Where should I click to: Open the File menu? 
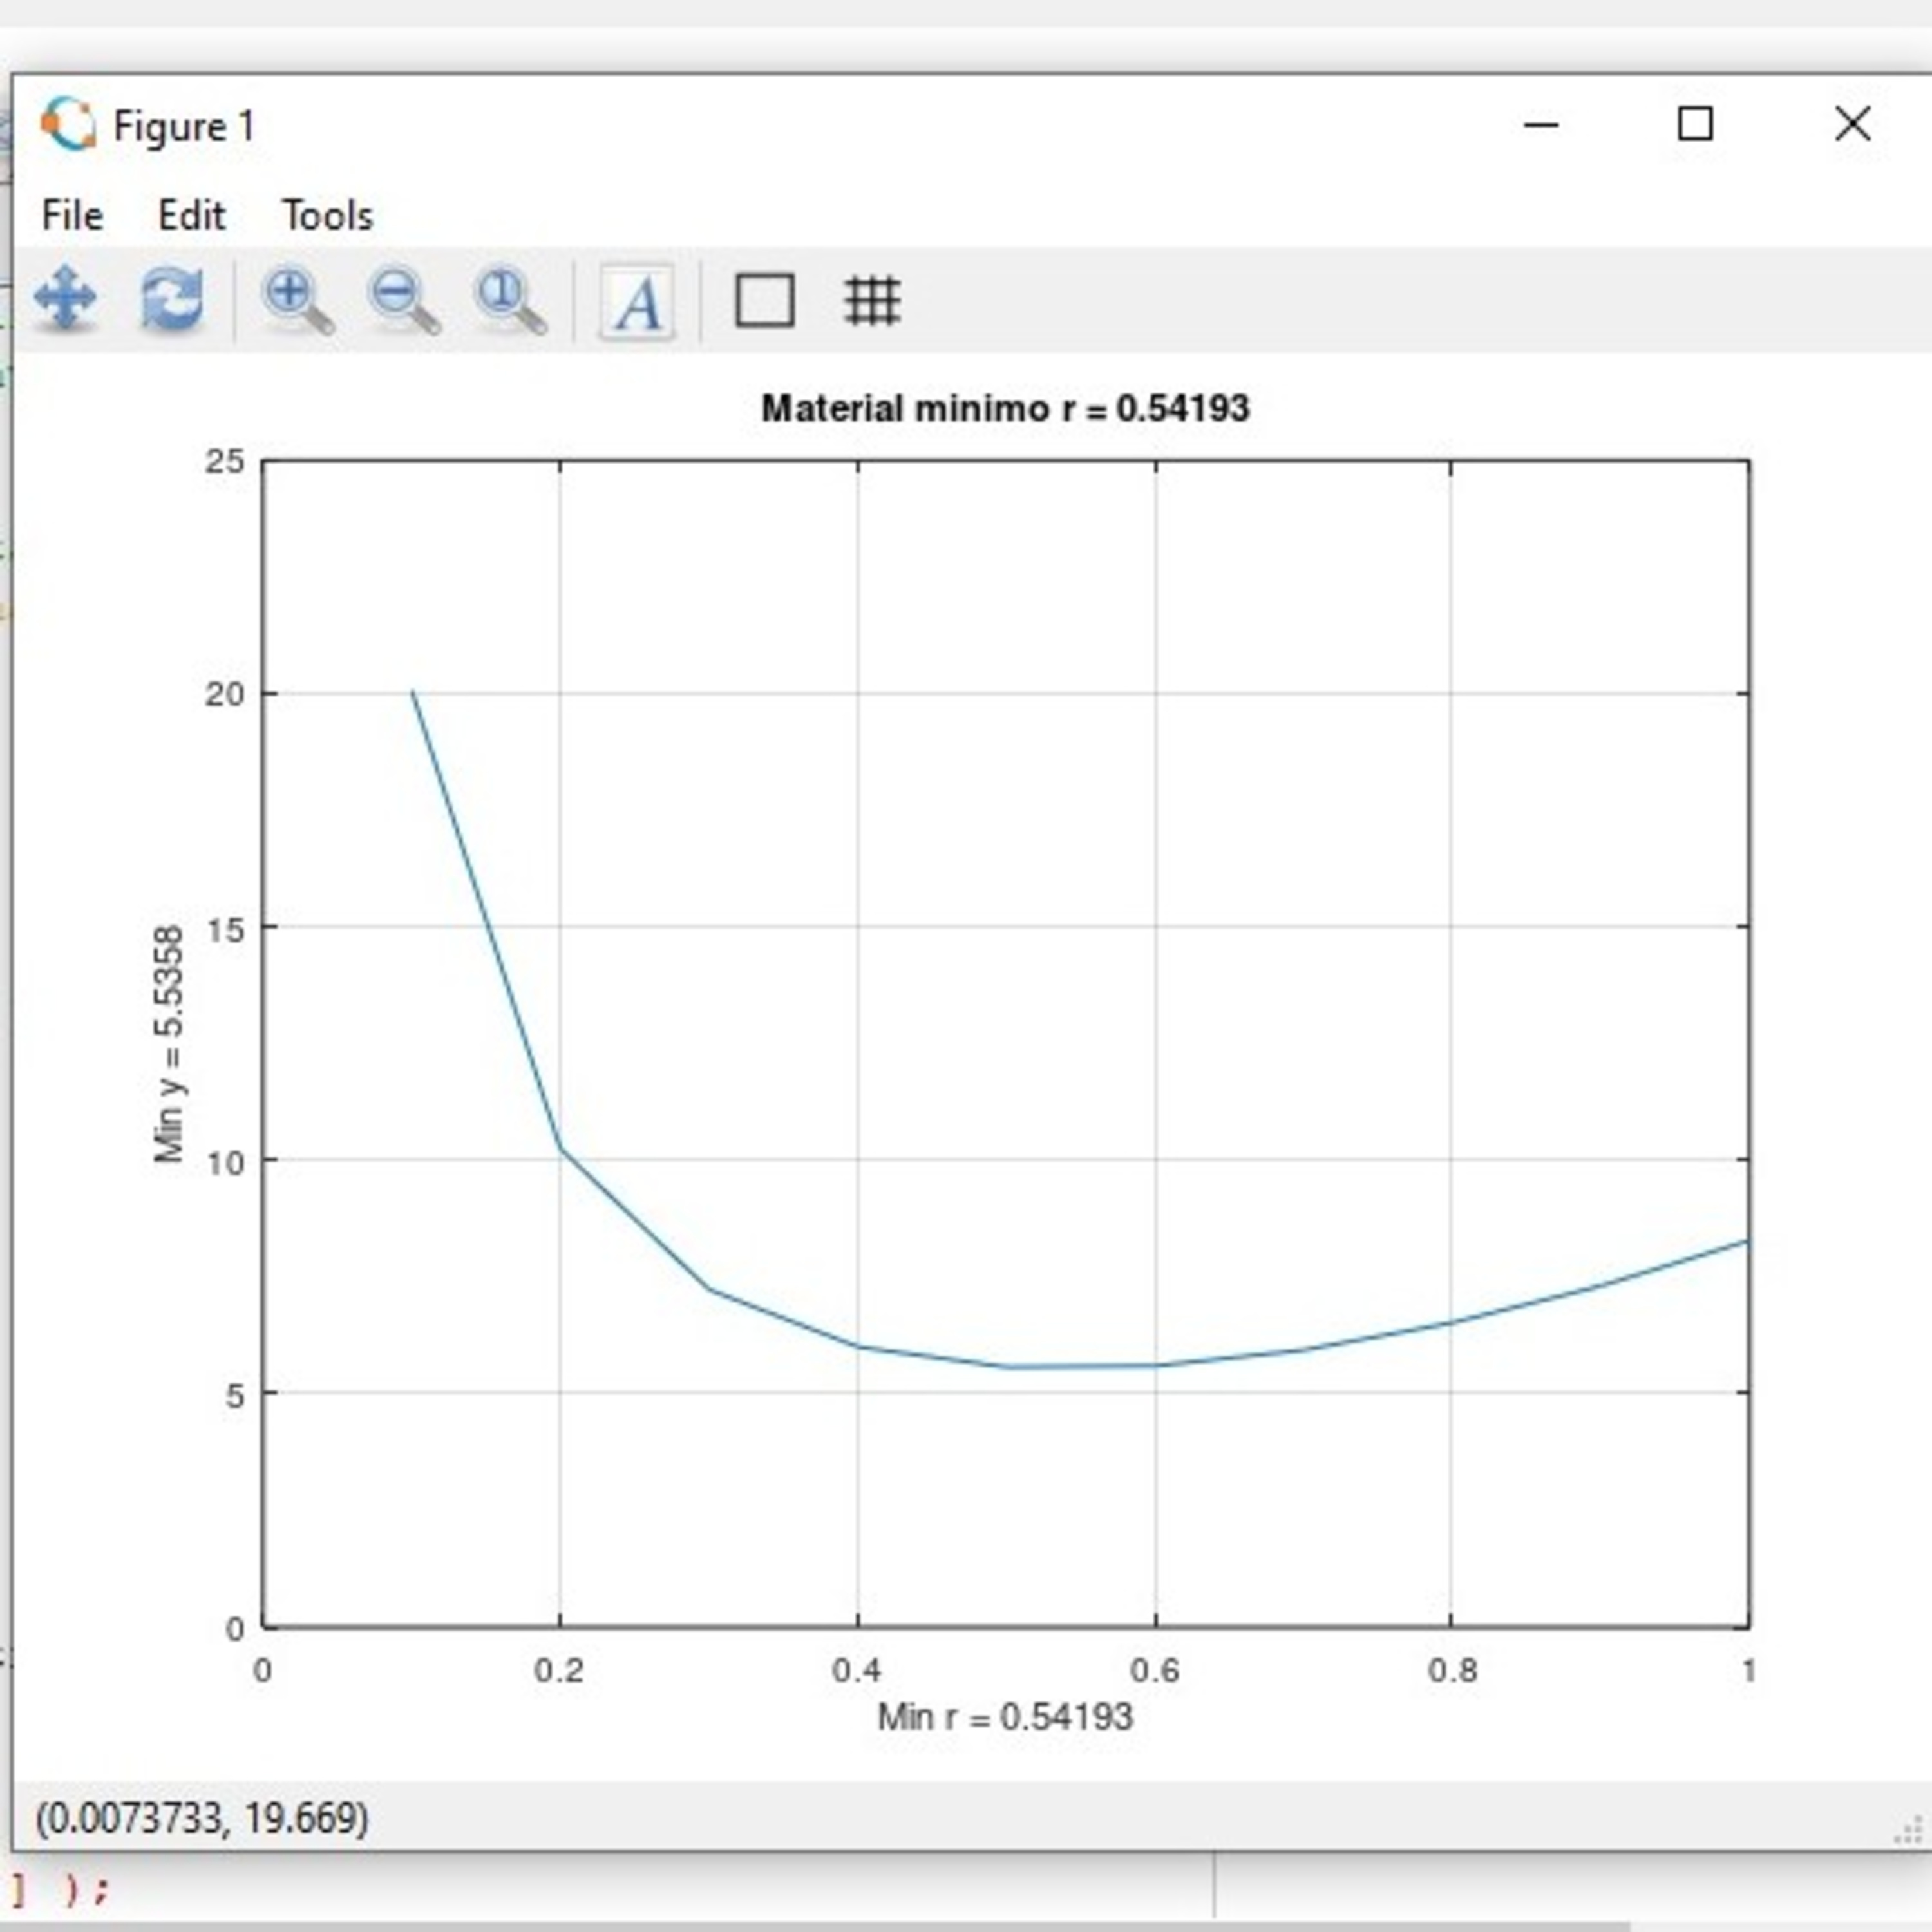pos(72,215)
